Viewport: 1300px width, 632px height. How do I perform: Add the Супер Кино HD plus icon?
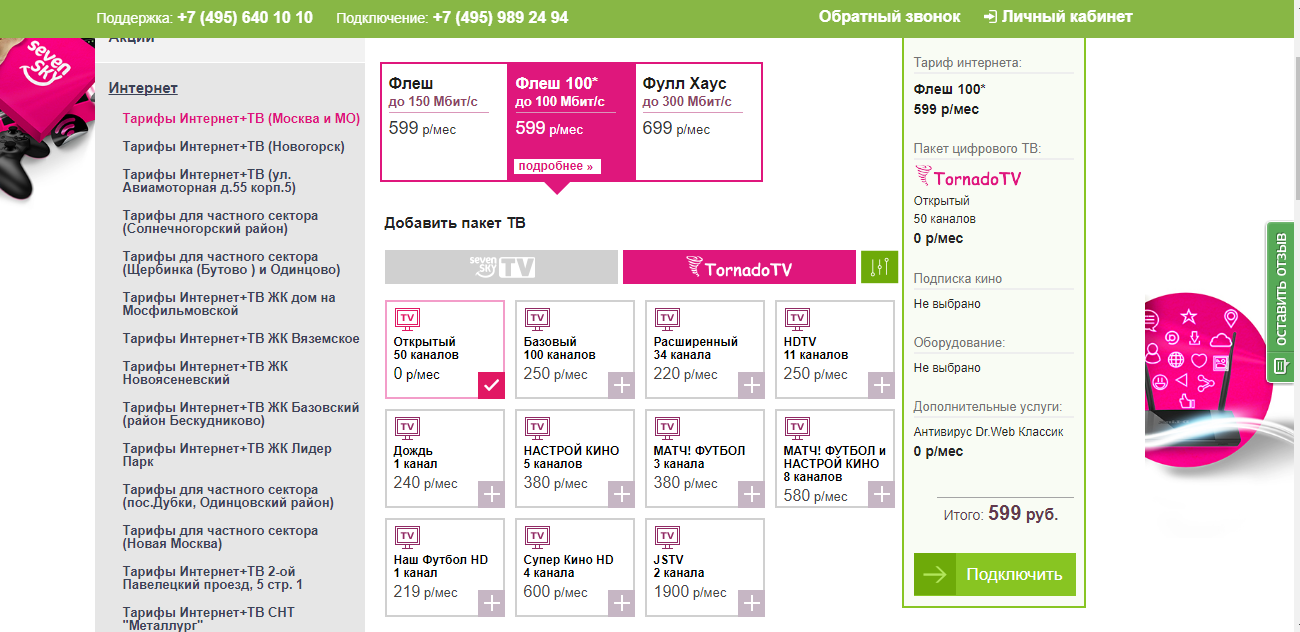coord(621,603)
